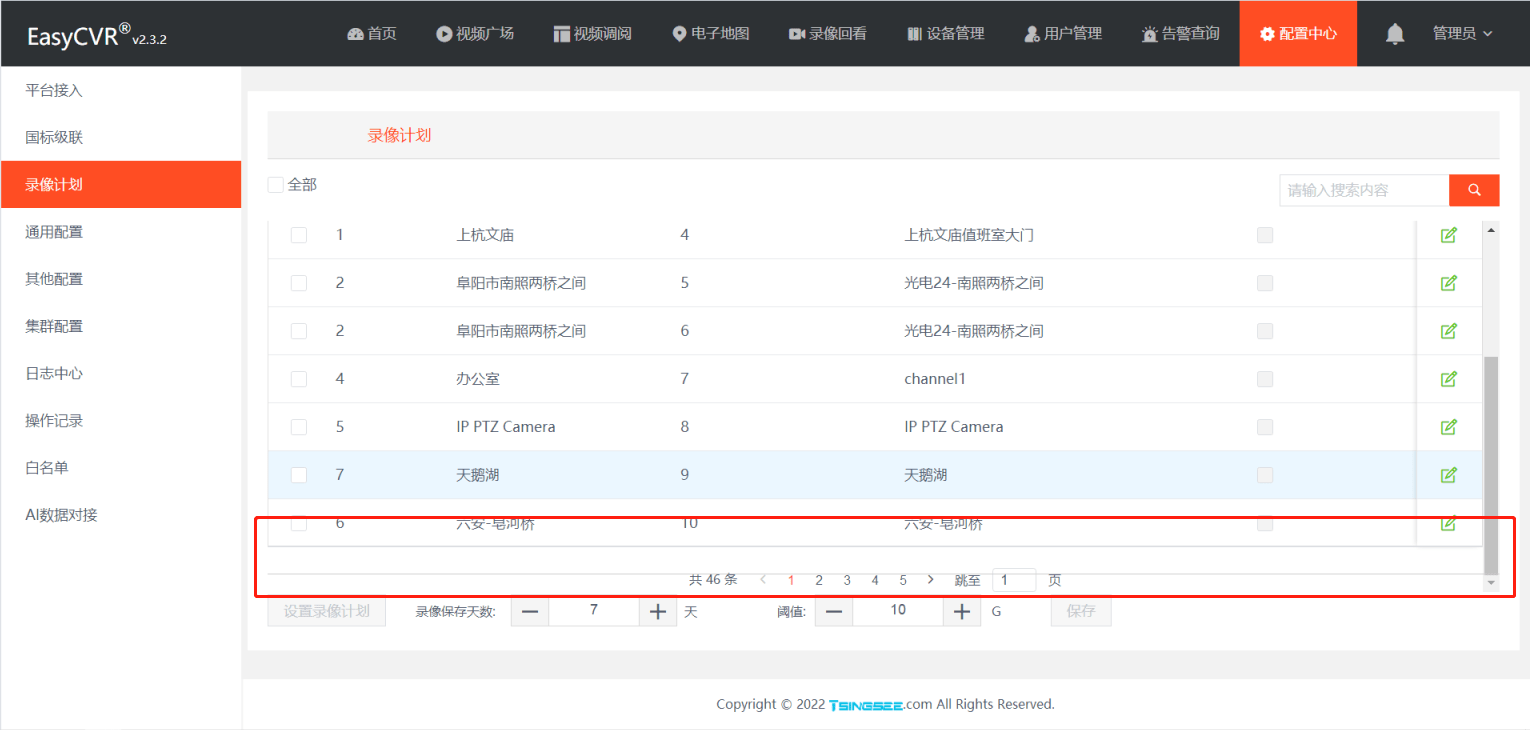Click the recording retention days value field
The image size is (1530, 730).
pos(594,611)
